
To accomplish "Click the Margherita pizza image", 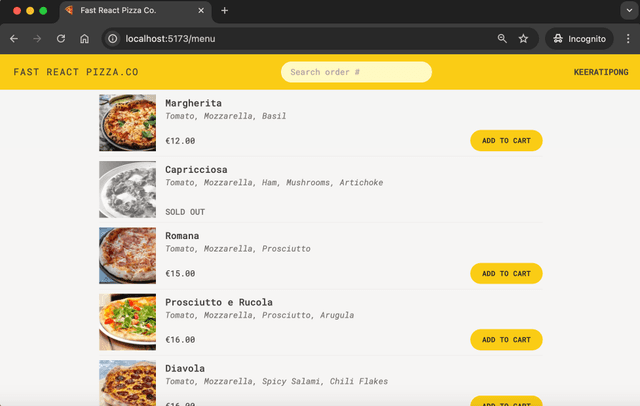I will click(127, 123).
